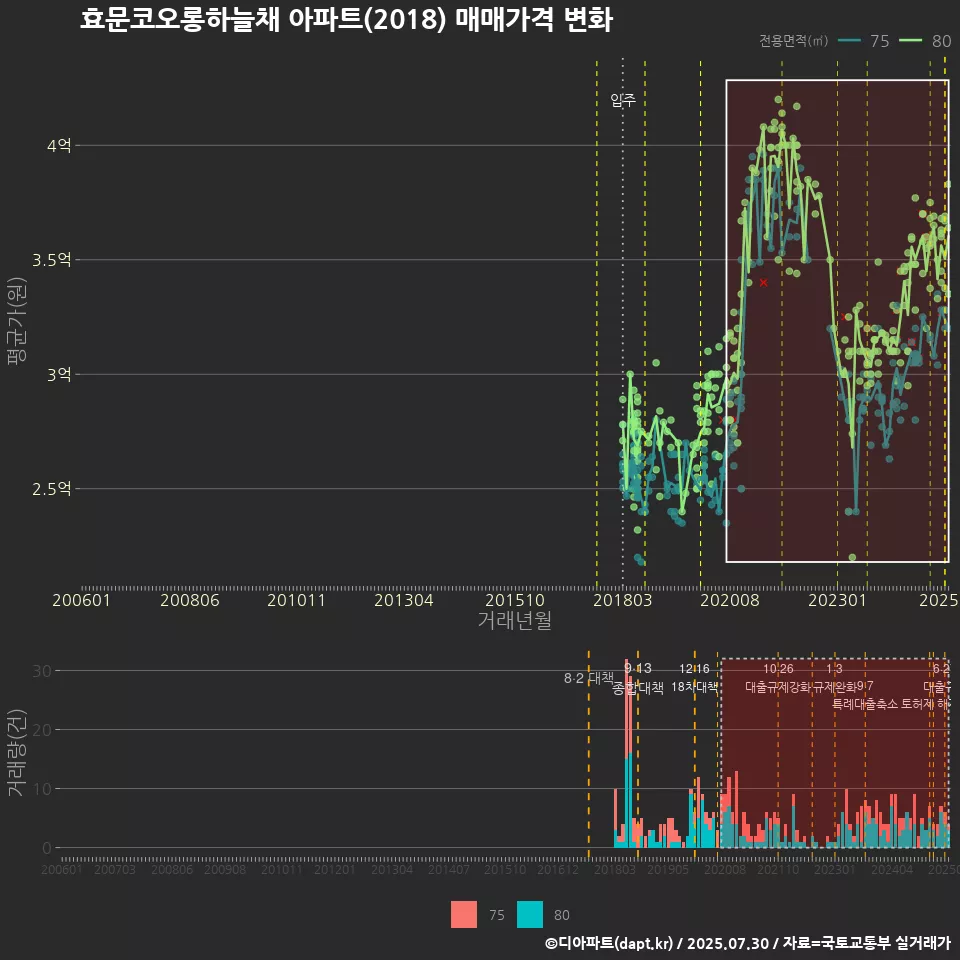Viewport: 960px width, 960px height.
Task: Click 201011 on the price chart axis
Action: point(296,600)
